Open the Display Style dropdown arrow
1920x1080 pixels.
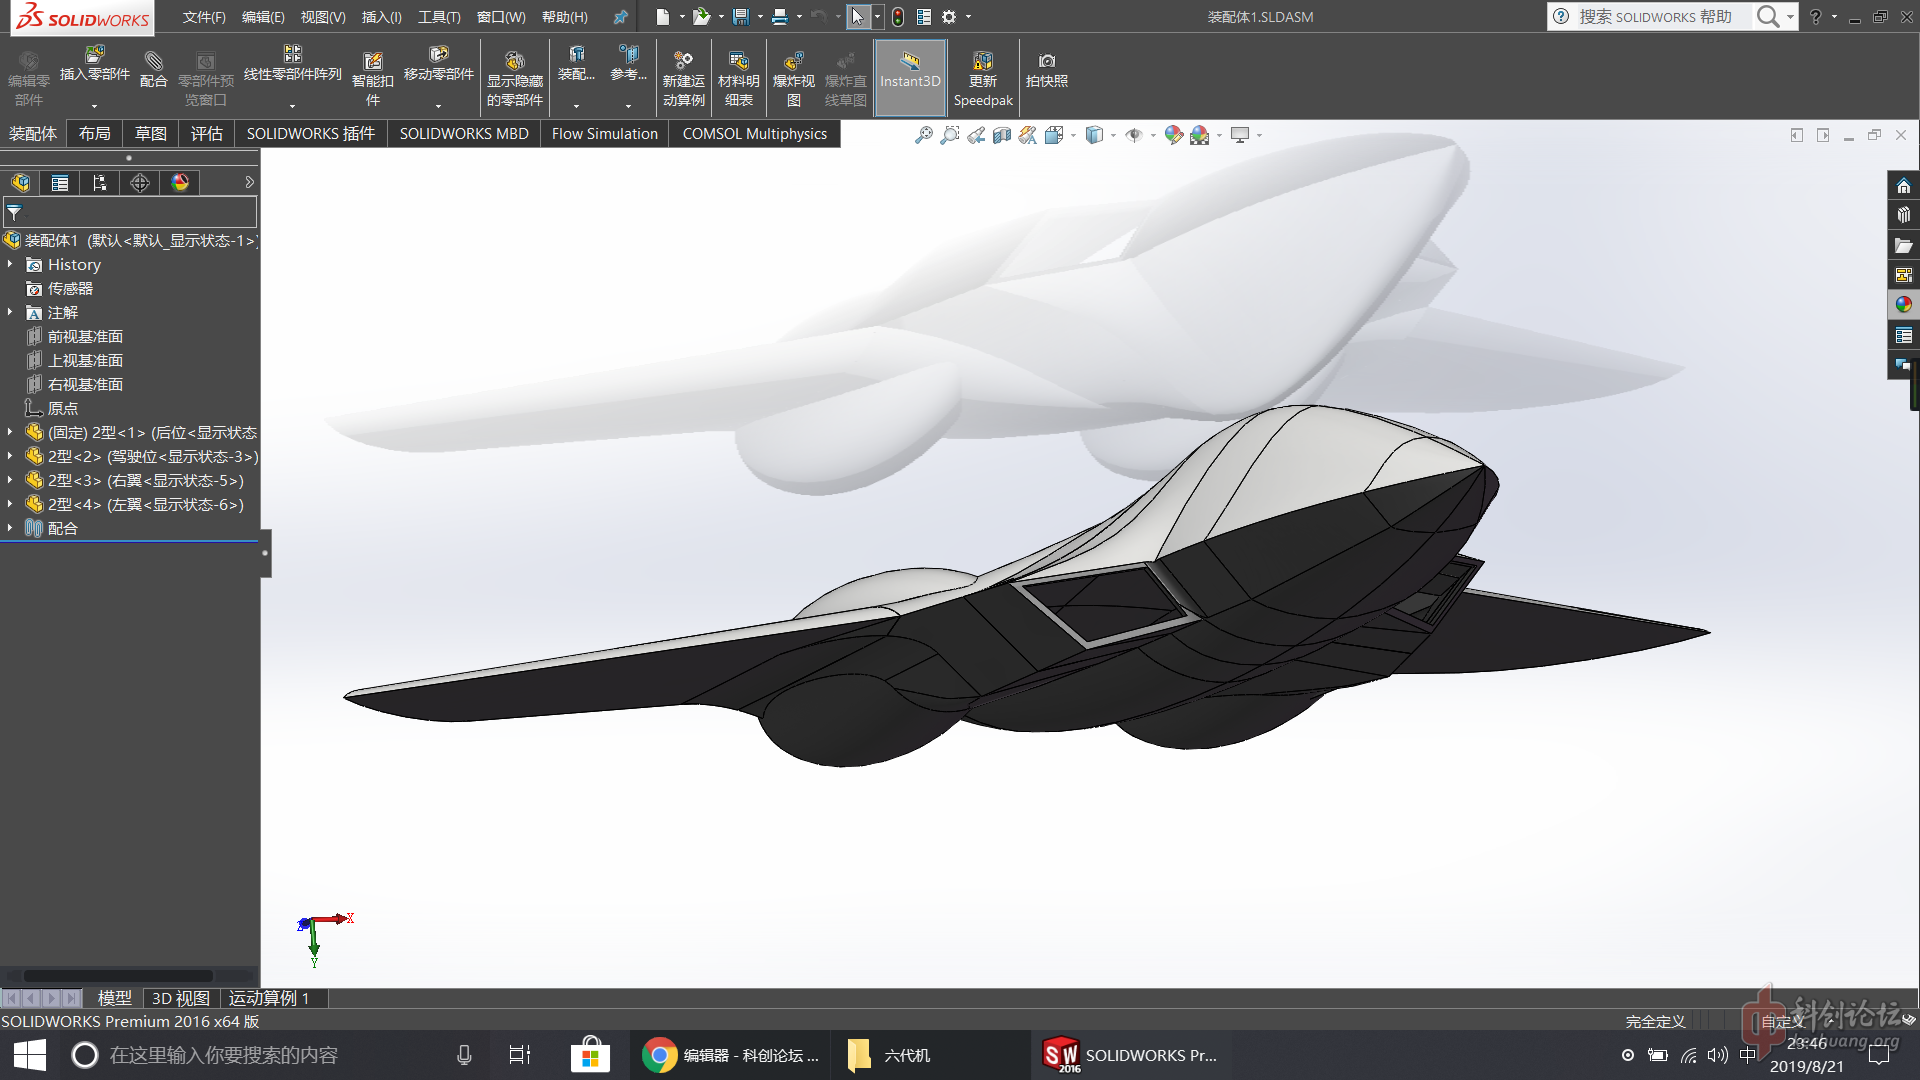[1113, 135]
